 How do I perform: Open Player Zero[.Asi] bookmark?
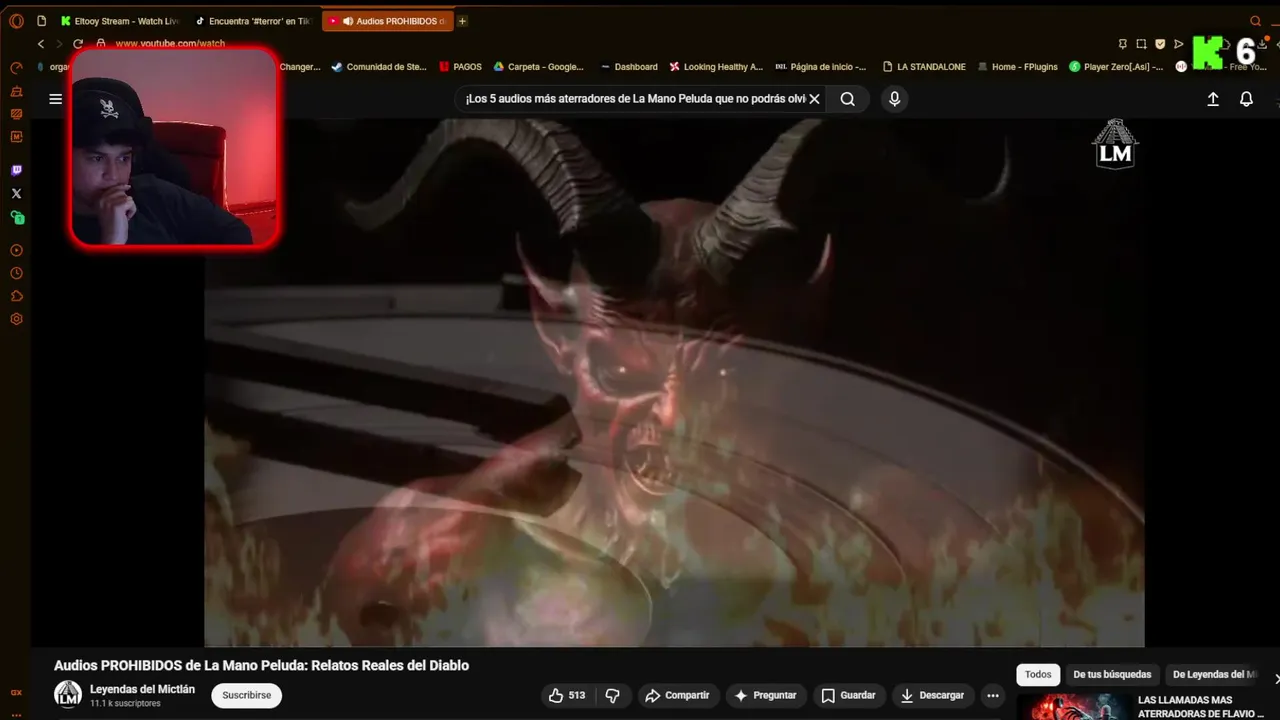pos(1116,67)
